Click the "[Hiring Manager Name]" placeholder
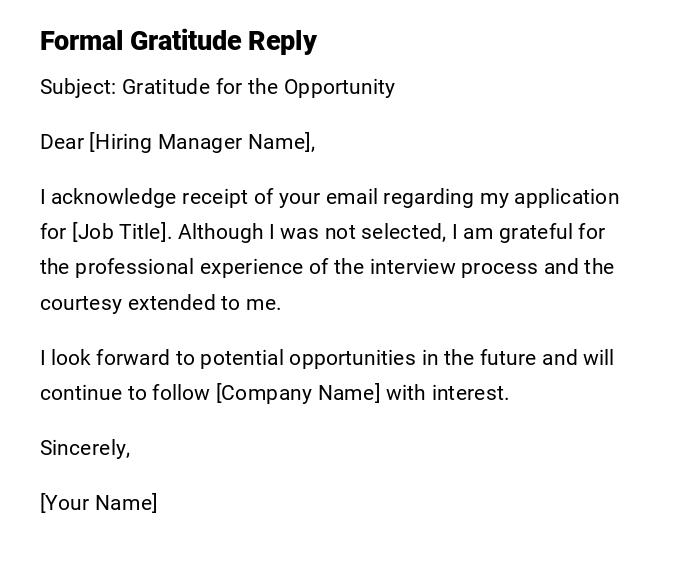This screenshot has height=566, width=700. [x=202, y=142]
